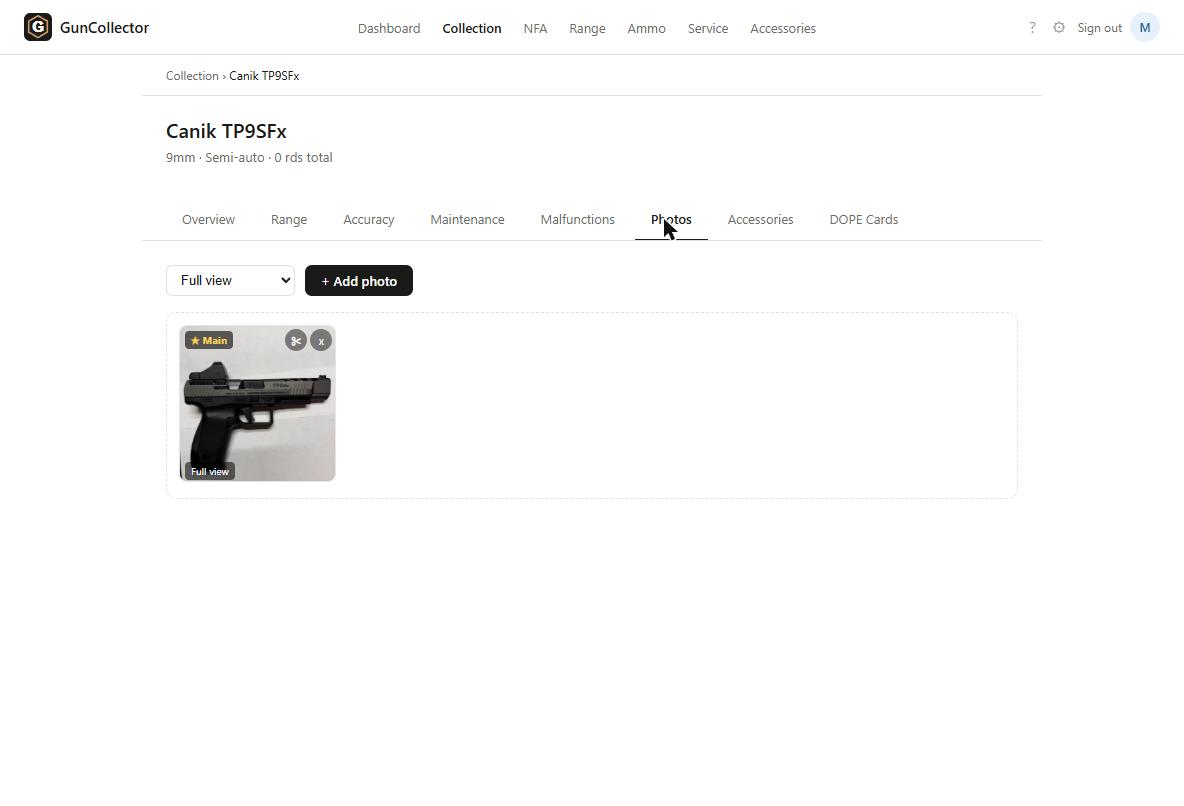
Task: View the Malfunctions tab
Action: click(x=578, y=219)
